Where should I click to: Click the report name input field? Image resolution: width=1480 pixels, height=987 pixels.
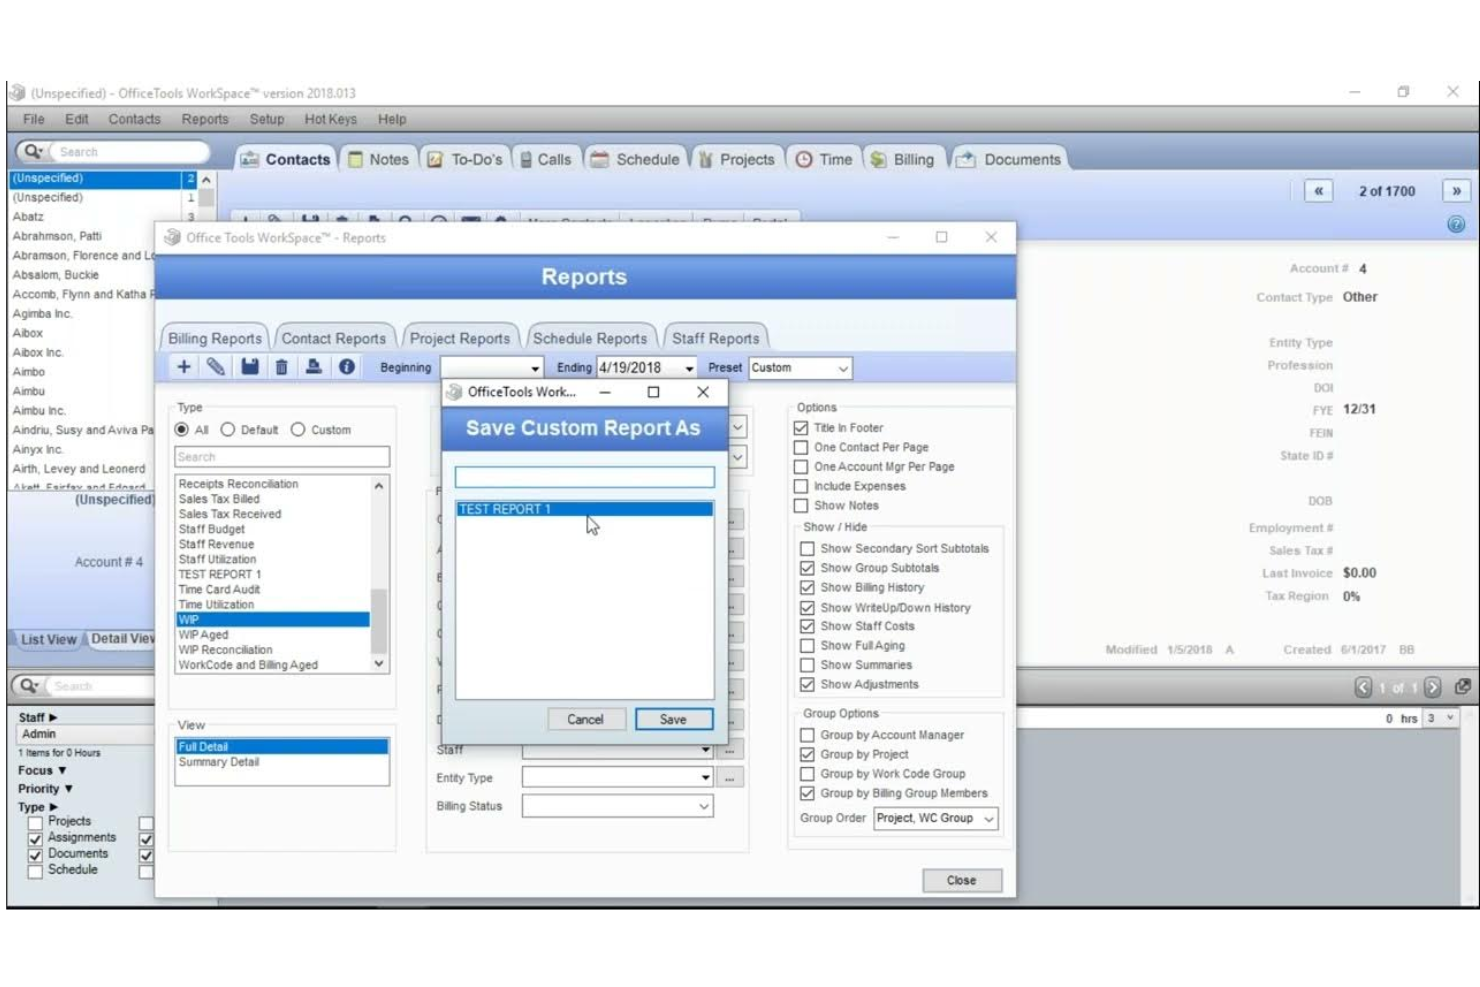[x=585, y=477]
